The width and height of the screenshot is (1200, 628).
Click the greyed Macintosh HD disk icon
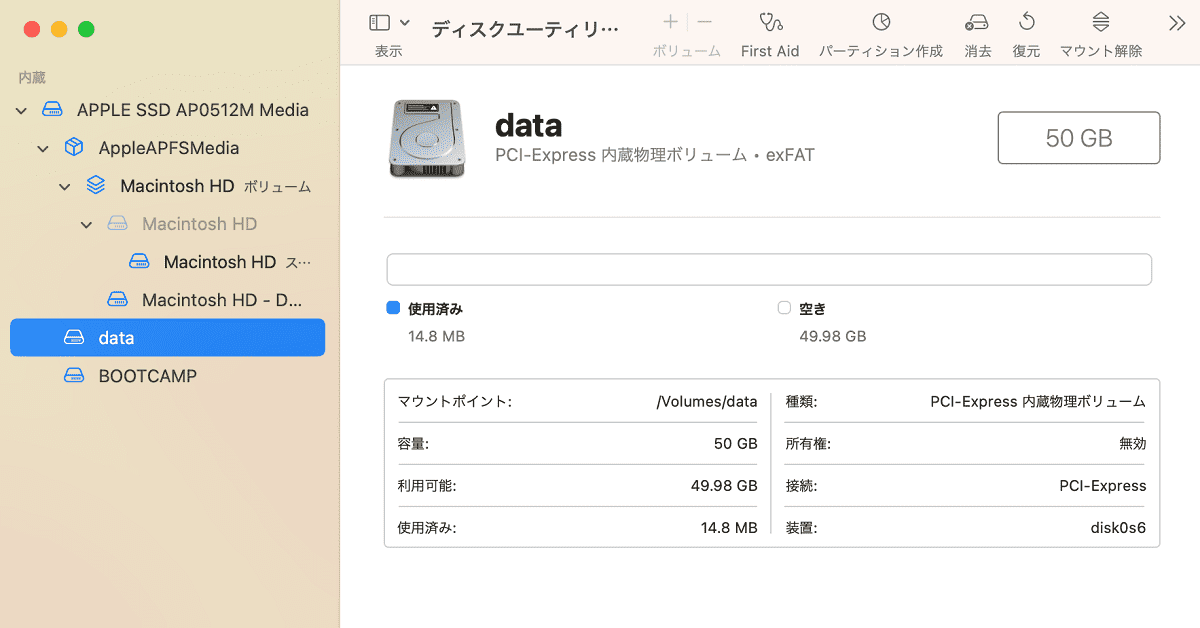(x=117, y=224)
